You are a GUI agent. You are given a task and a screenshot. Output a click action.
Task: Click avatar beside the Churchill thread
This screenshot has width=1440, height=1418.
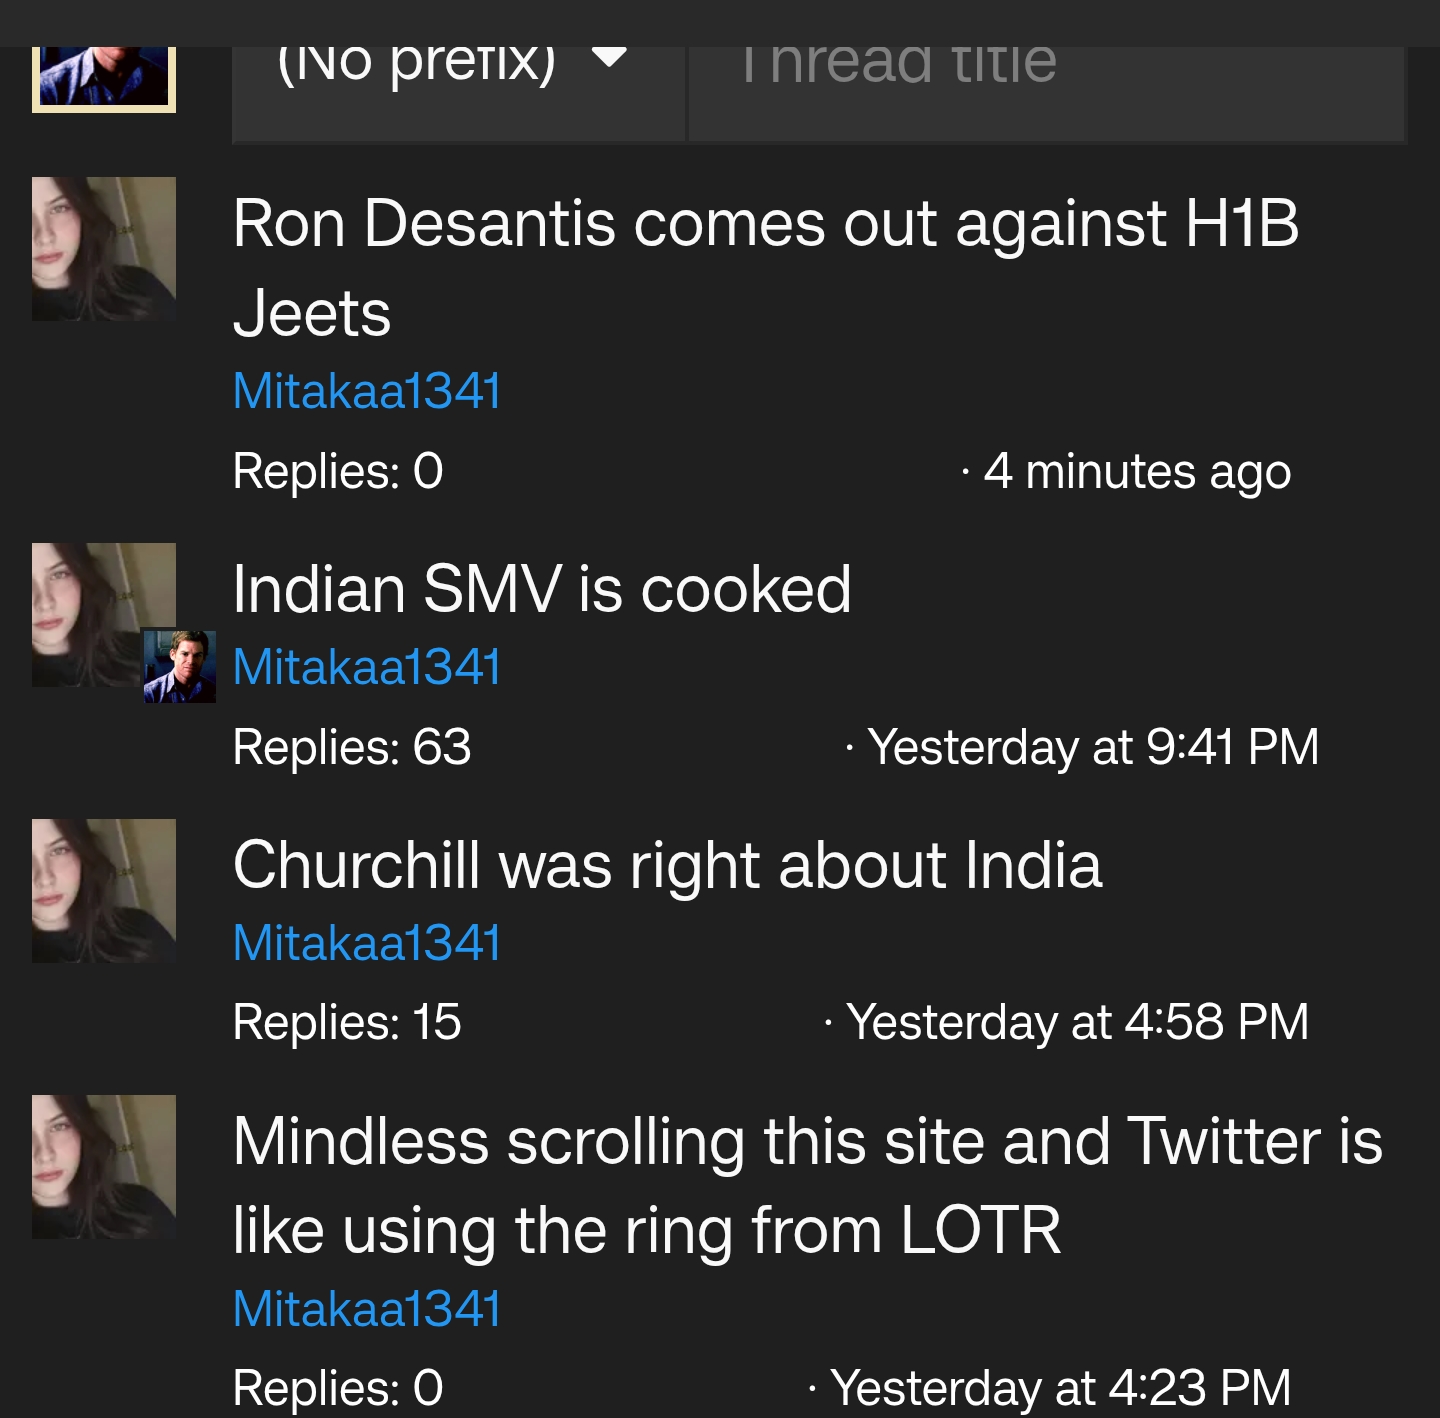click(104, 891)
